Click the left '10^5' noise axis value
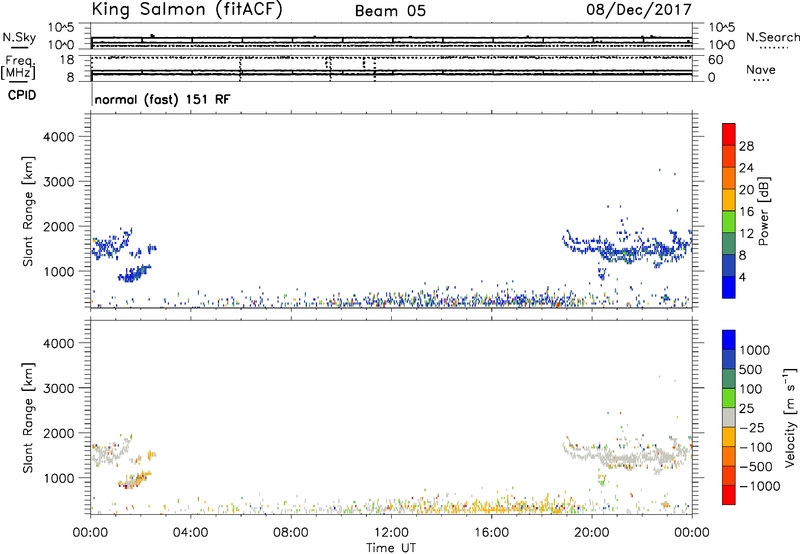The image size is (800, 554). 60,28
